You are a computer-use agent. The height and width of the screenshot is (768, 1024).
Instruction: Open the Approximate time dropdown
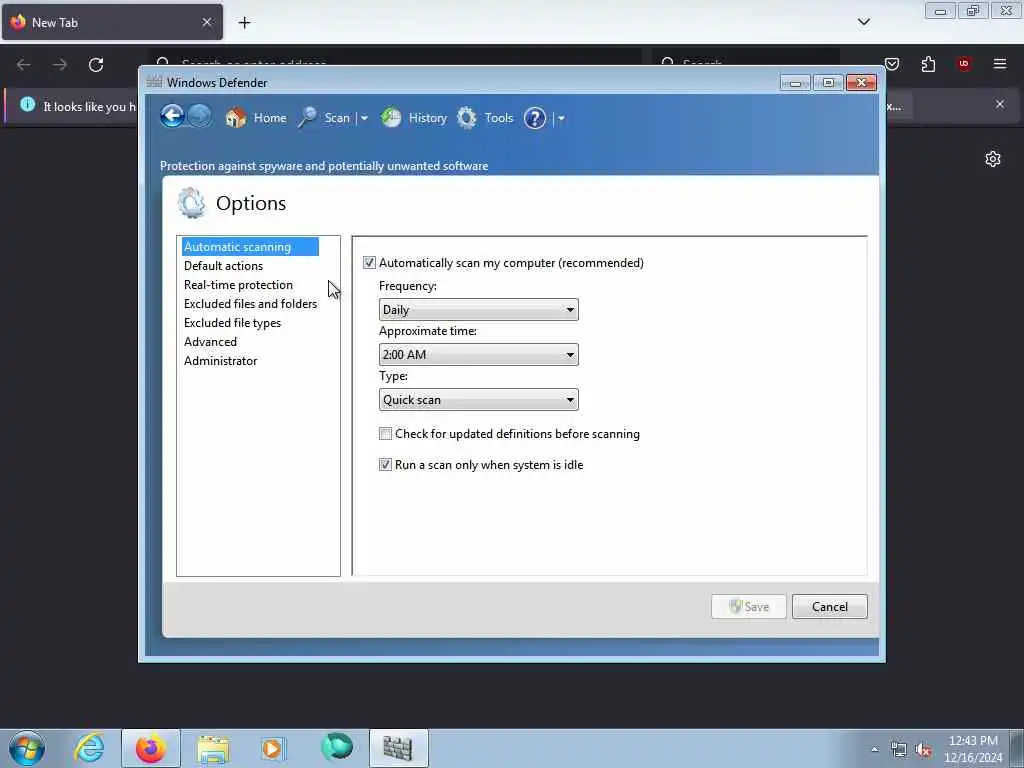click(479, 355)
